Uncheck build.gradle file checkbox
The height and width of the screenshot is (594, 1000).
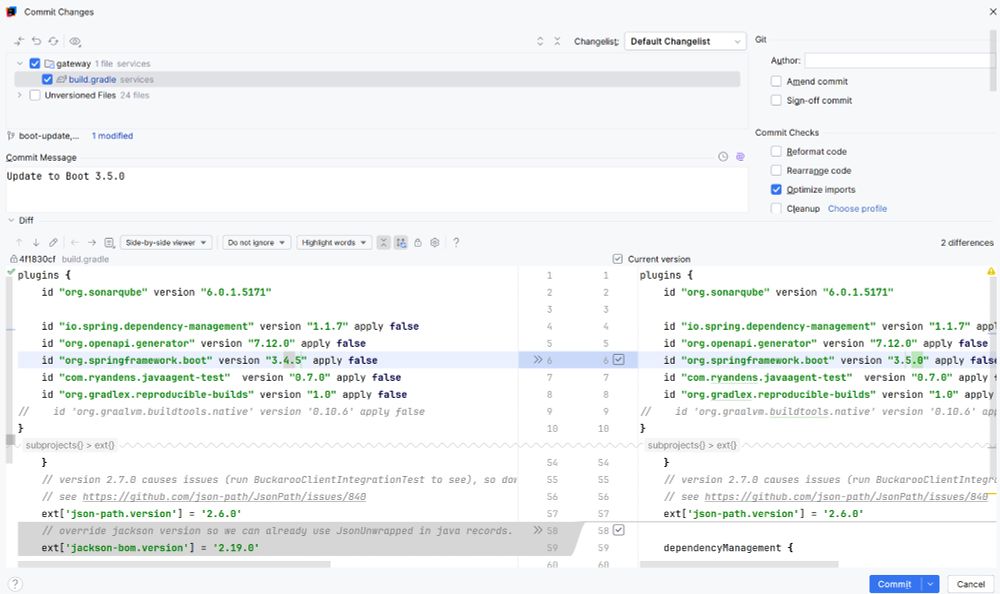click(47, 79)
